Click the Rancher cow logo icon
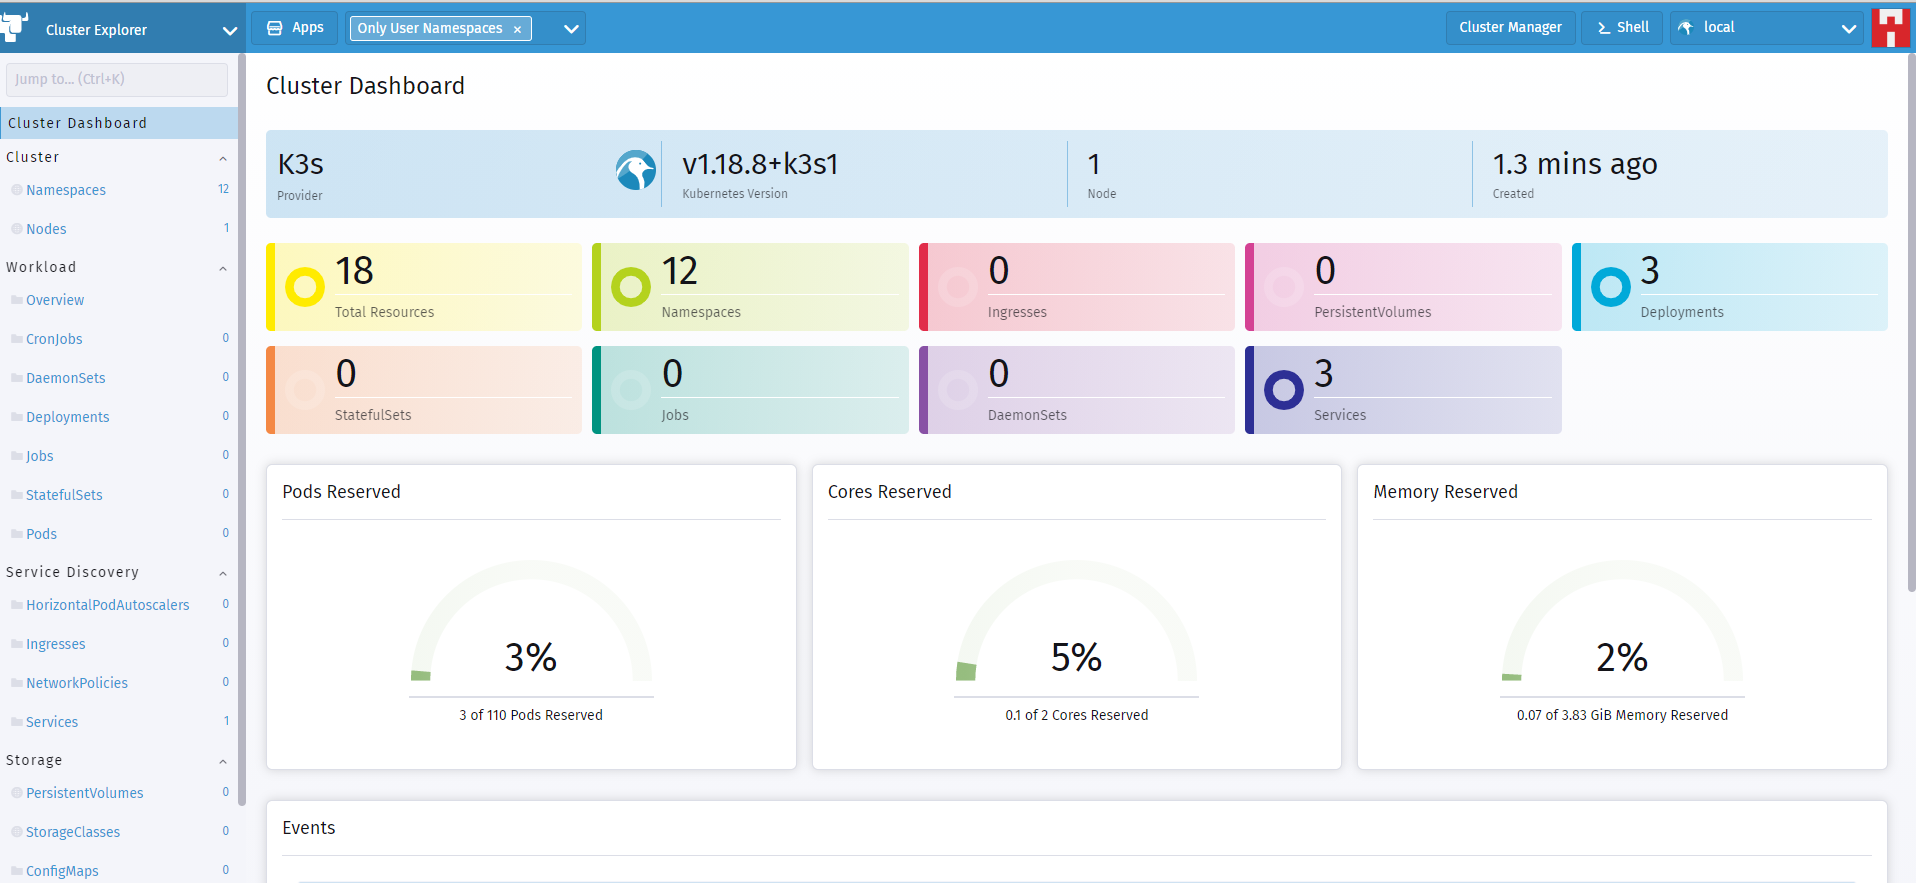 tap(14, 27)
